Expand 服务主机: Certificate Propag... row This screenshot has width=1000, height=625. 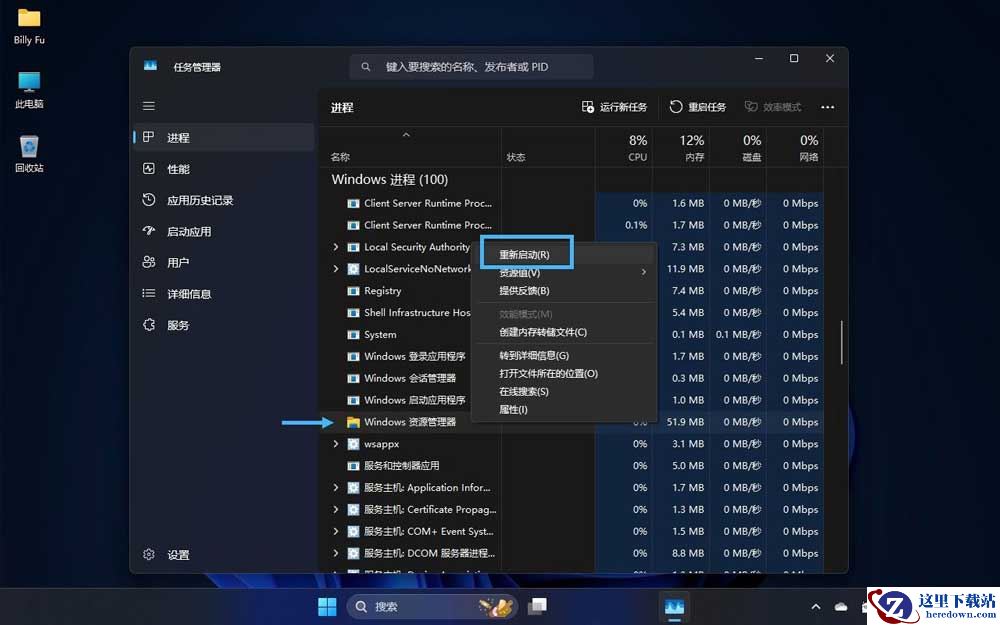pyautogui.click(x=336, y=509)
